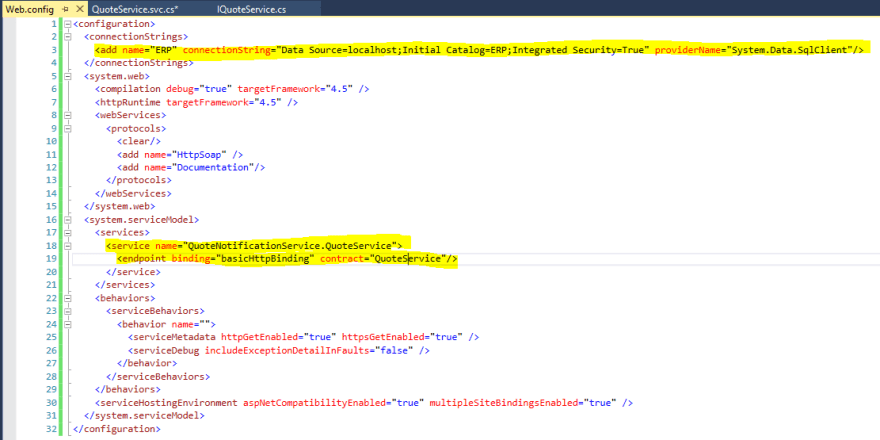Screen dimensions: 880x440
Task: Click the closing behavior tag on line 27
Action: (146, 363)
